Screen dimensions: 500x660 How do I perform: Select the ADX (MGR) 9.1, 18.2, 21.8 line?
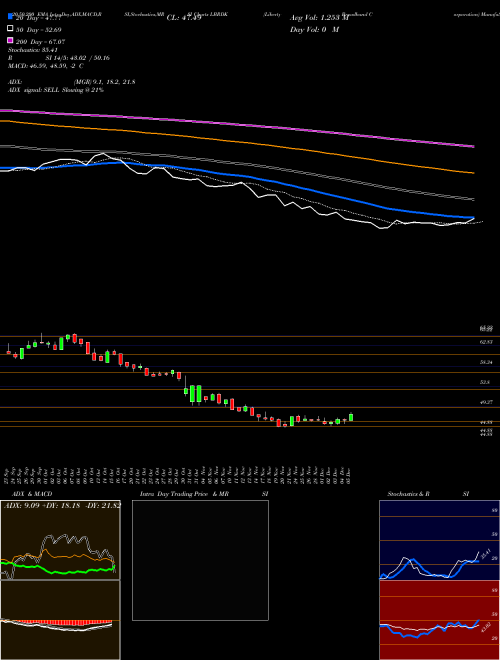[x=72, y=82]
